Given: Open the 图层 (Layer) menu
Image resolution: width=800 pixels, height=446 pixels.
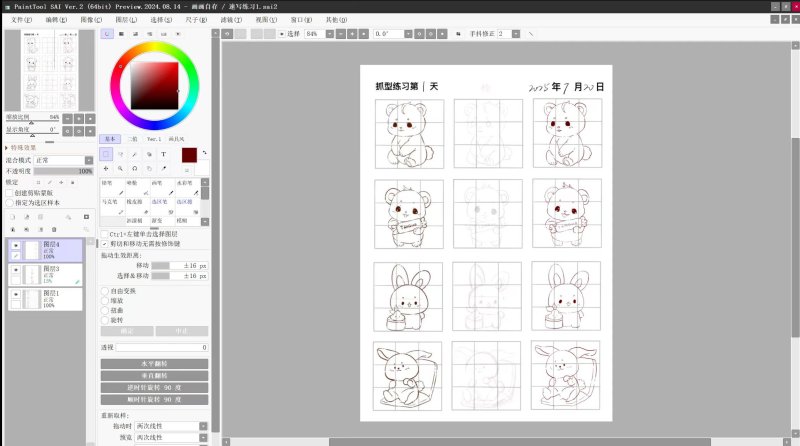Looking at the screenshot, I should click(x=125, y=19).
